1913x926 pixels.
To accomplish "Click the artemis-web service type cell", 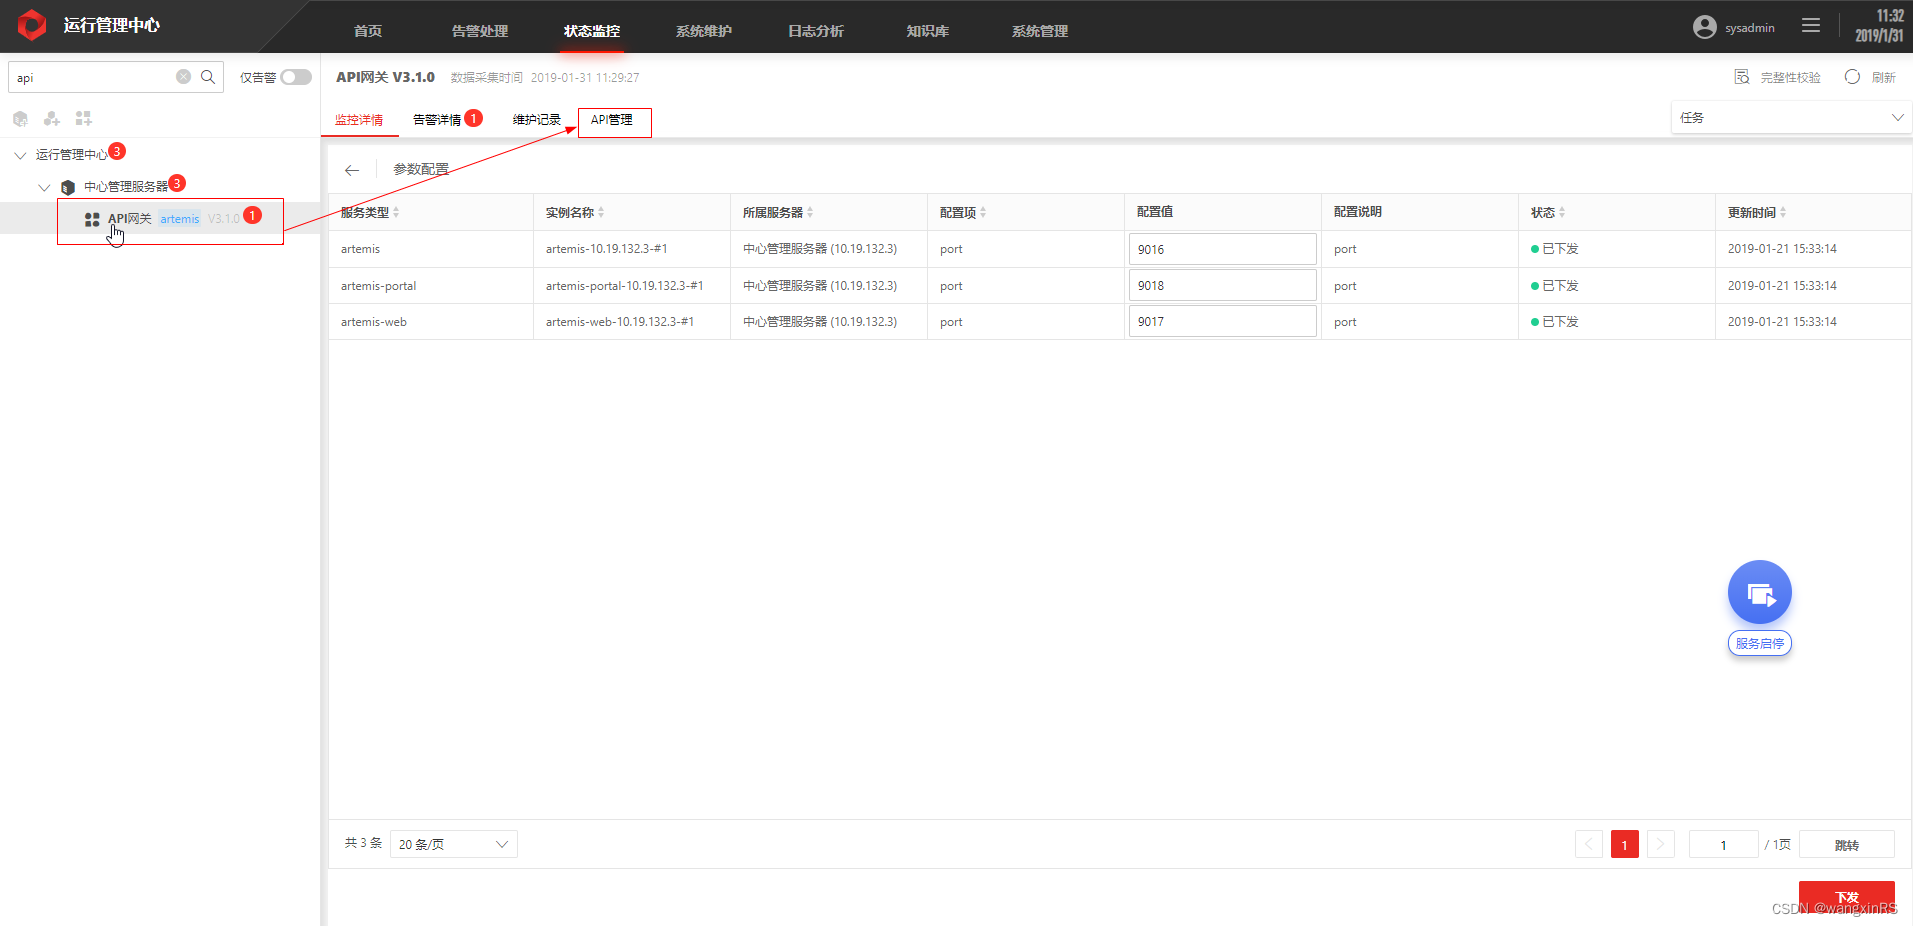I will (x=374, y=322).
